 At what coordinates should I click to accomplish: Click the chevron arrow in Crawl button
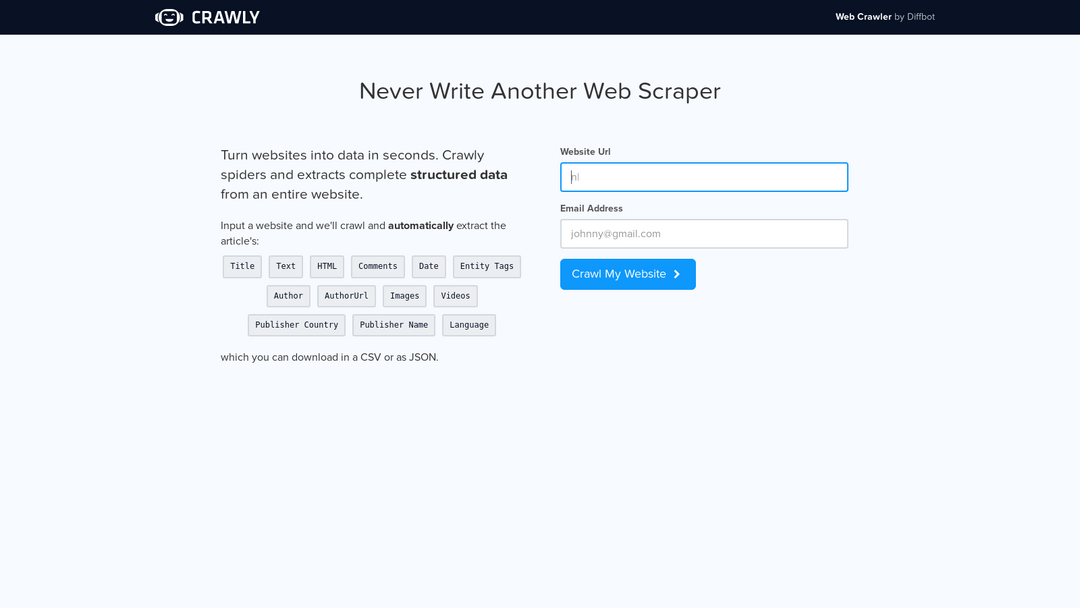[x=676, y=274]
